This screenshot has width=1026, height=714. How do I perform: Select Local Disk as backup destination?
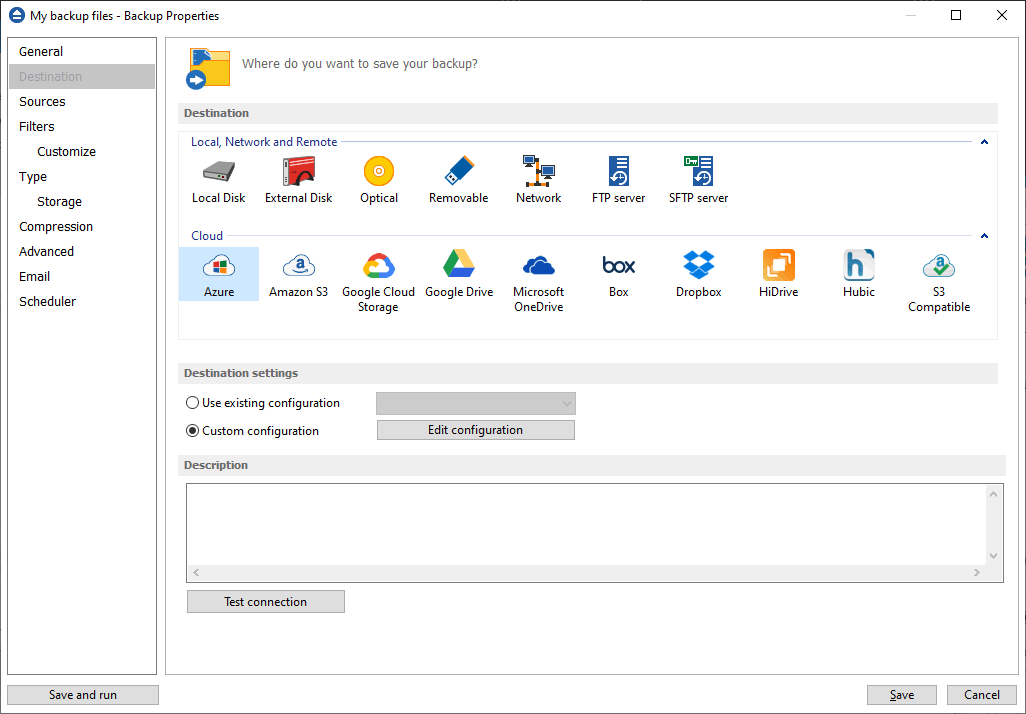219,180
